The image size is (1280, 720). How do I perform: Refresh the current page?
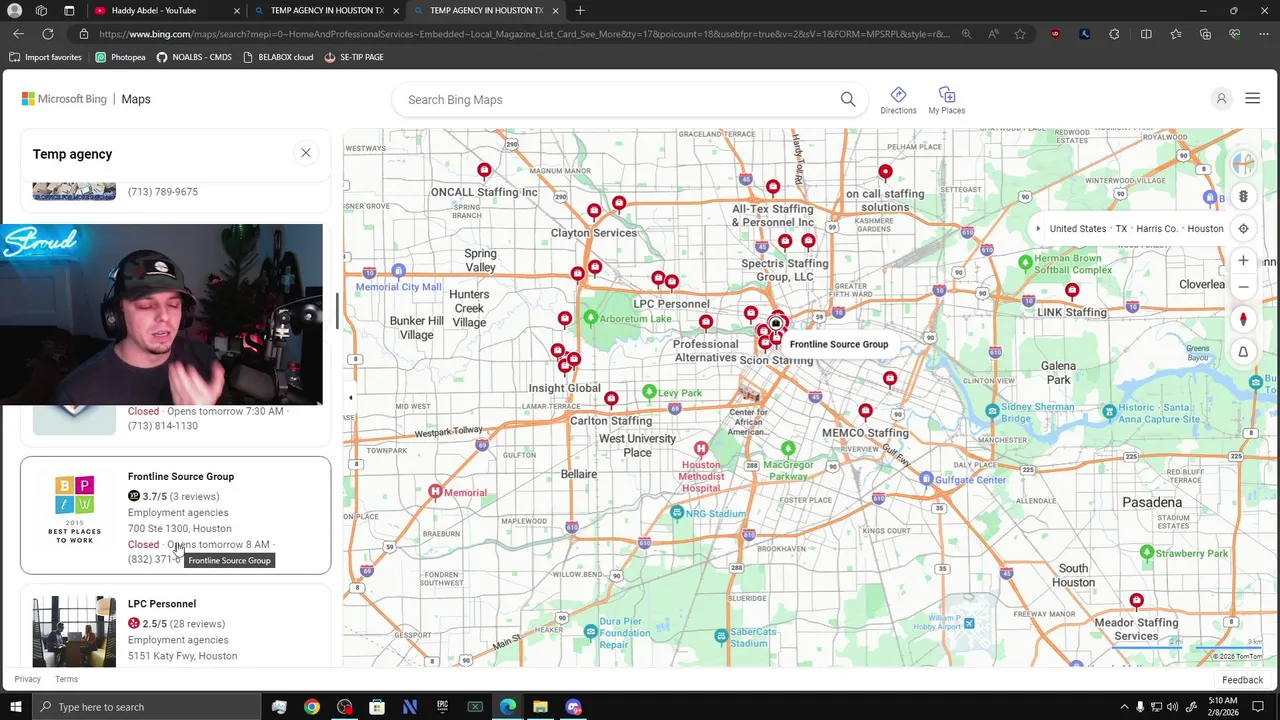pos(47,34)
